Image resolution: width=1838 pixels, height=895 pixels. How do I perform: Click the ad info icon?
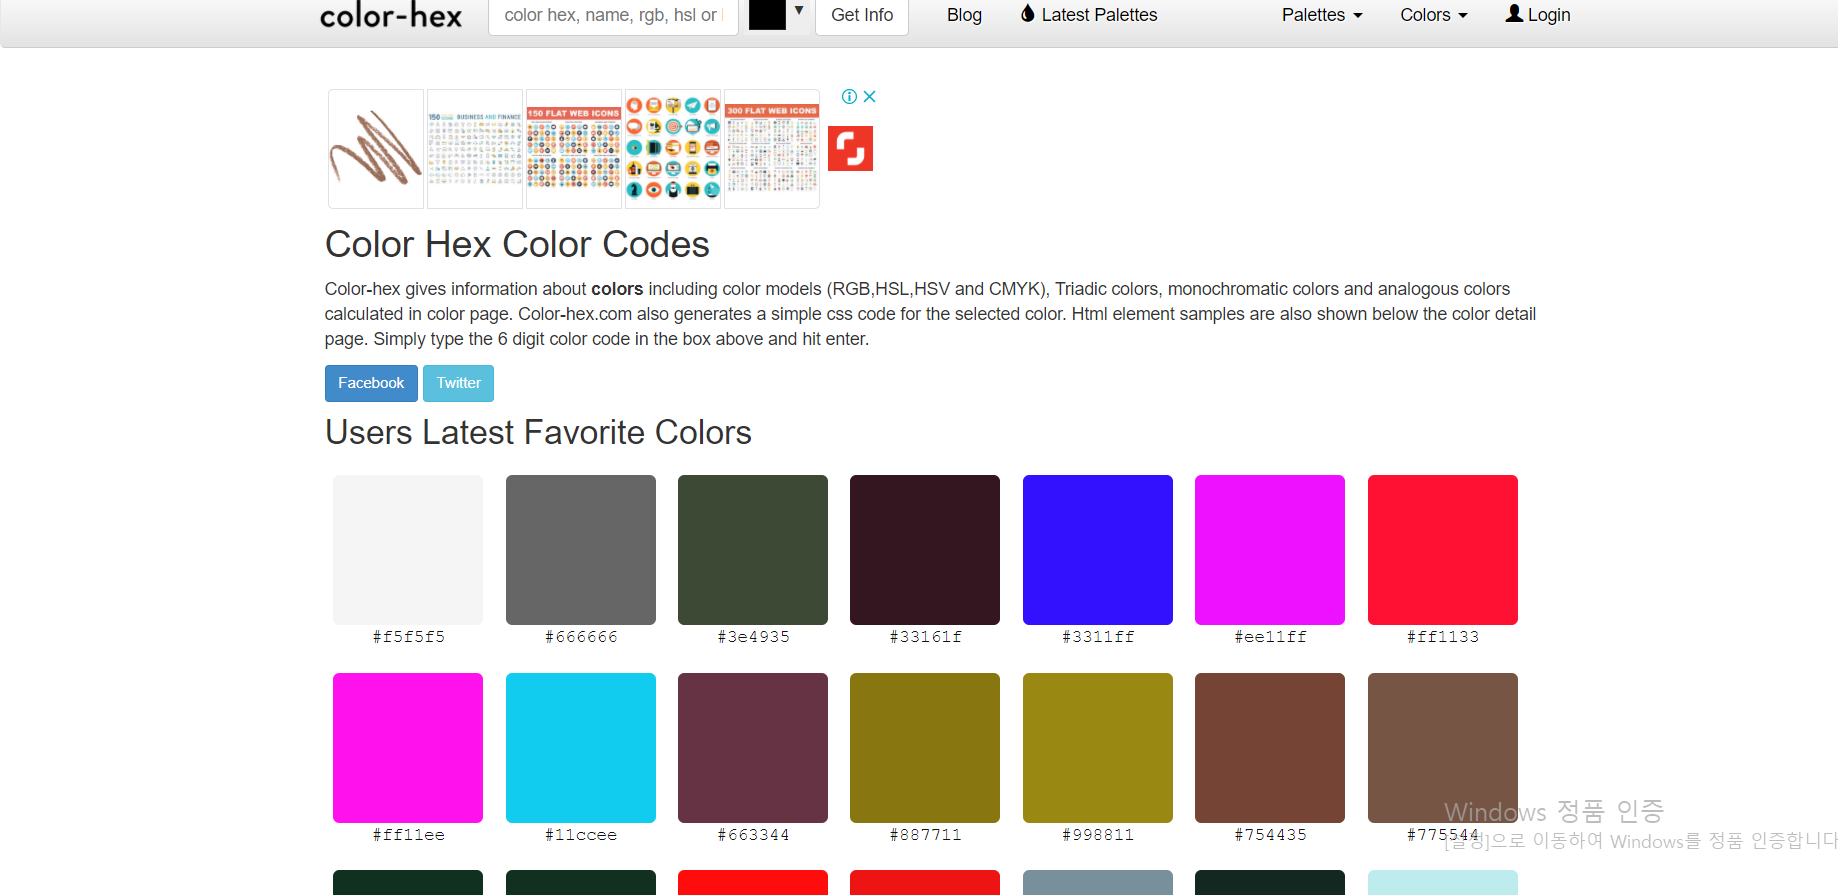pos(849,97)
